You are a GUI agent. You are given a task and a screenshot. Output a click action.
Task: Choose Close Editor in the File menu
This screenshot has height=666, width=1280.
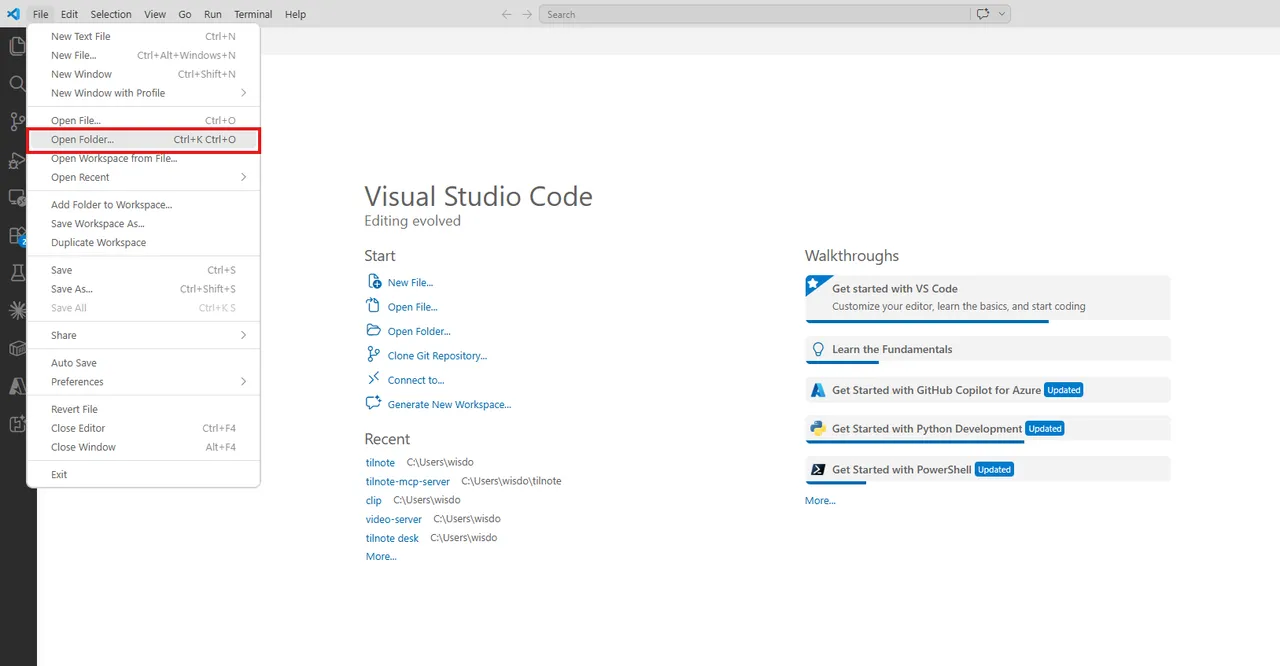click(x=143, y=428)
